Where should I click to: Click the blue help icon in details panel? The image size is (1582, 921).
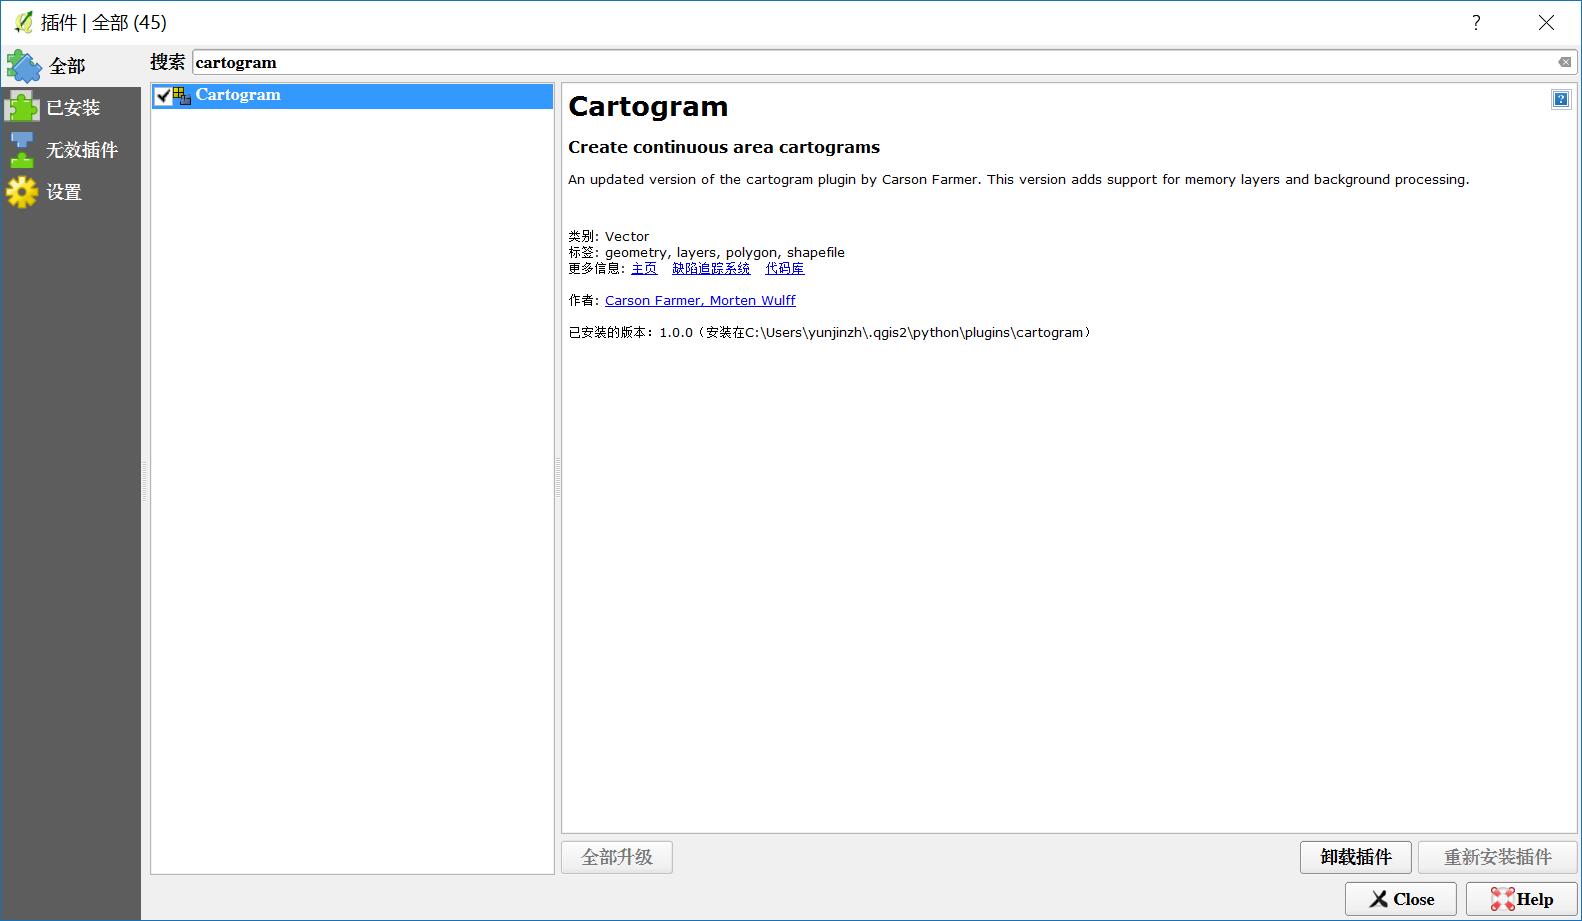[1560, 99]
